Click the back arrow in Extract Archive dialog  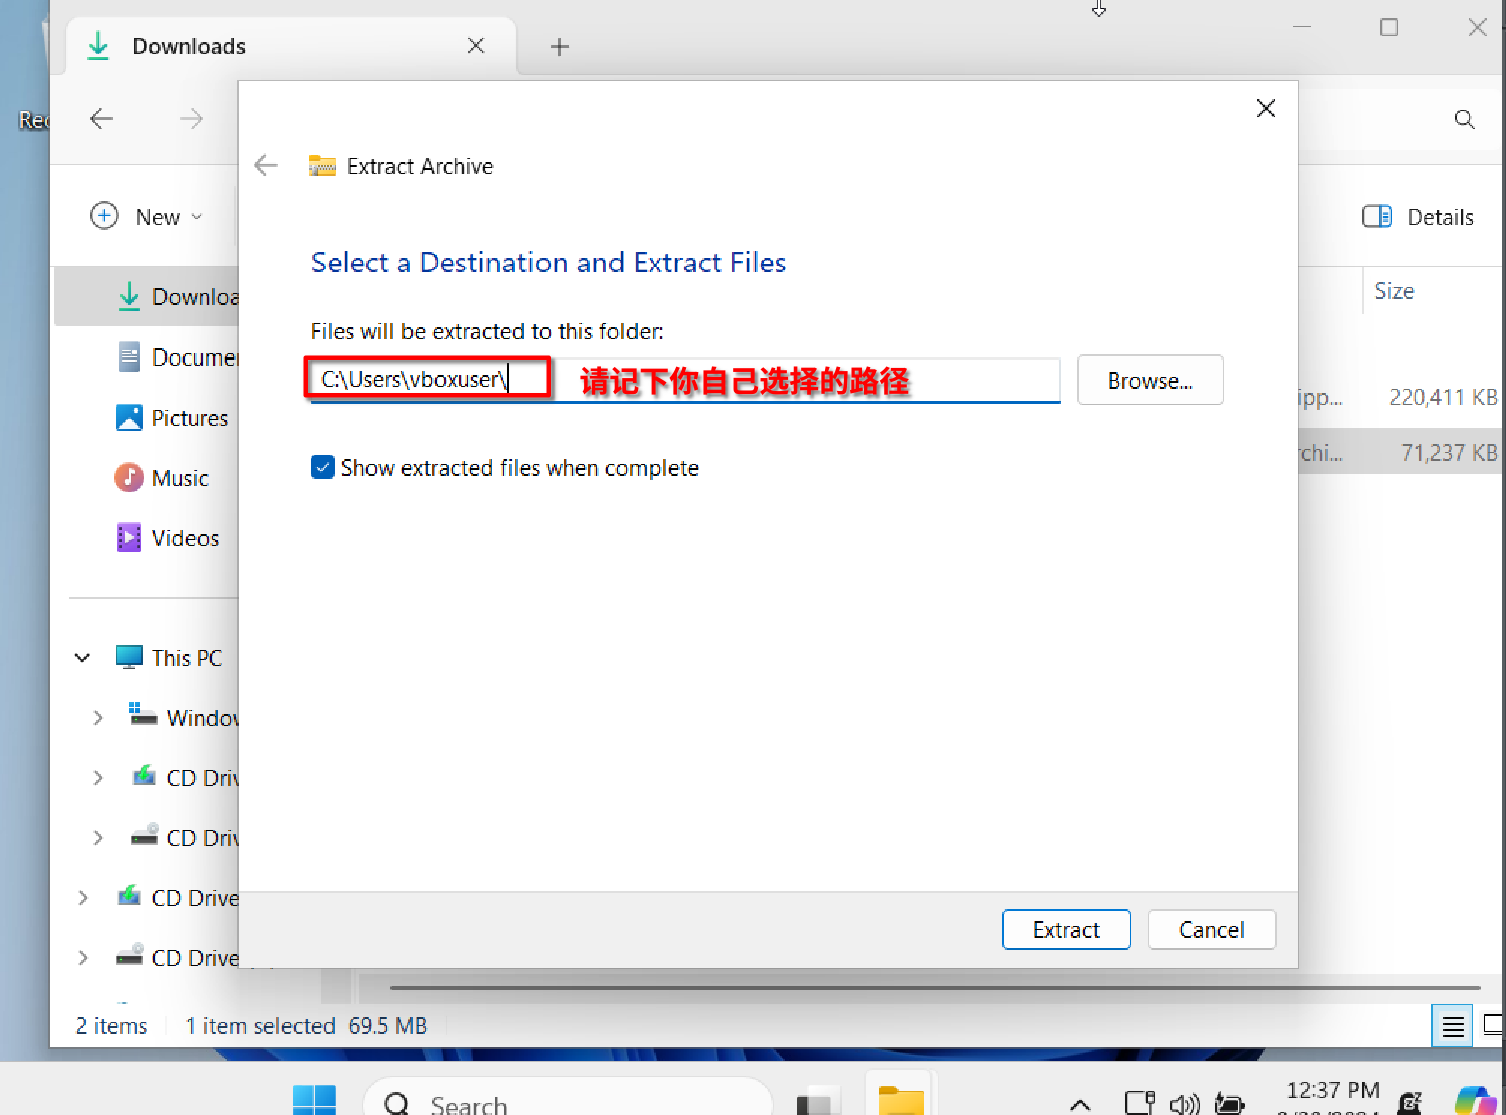[x=266, y=166]
